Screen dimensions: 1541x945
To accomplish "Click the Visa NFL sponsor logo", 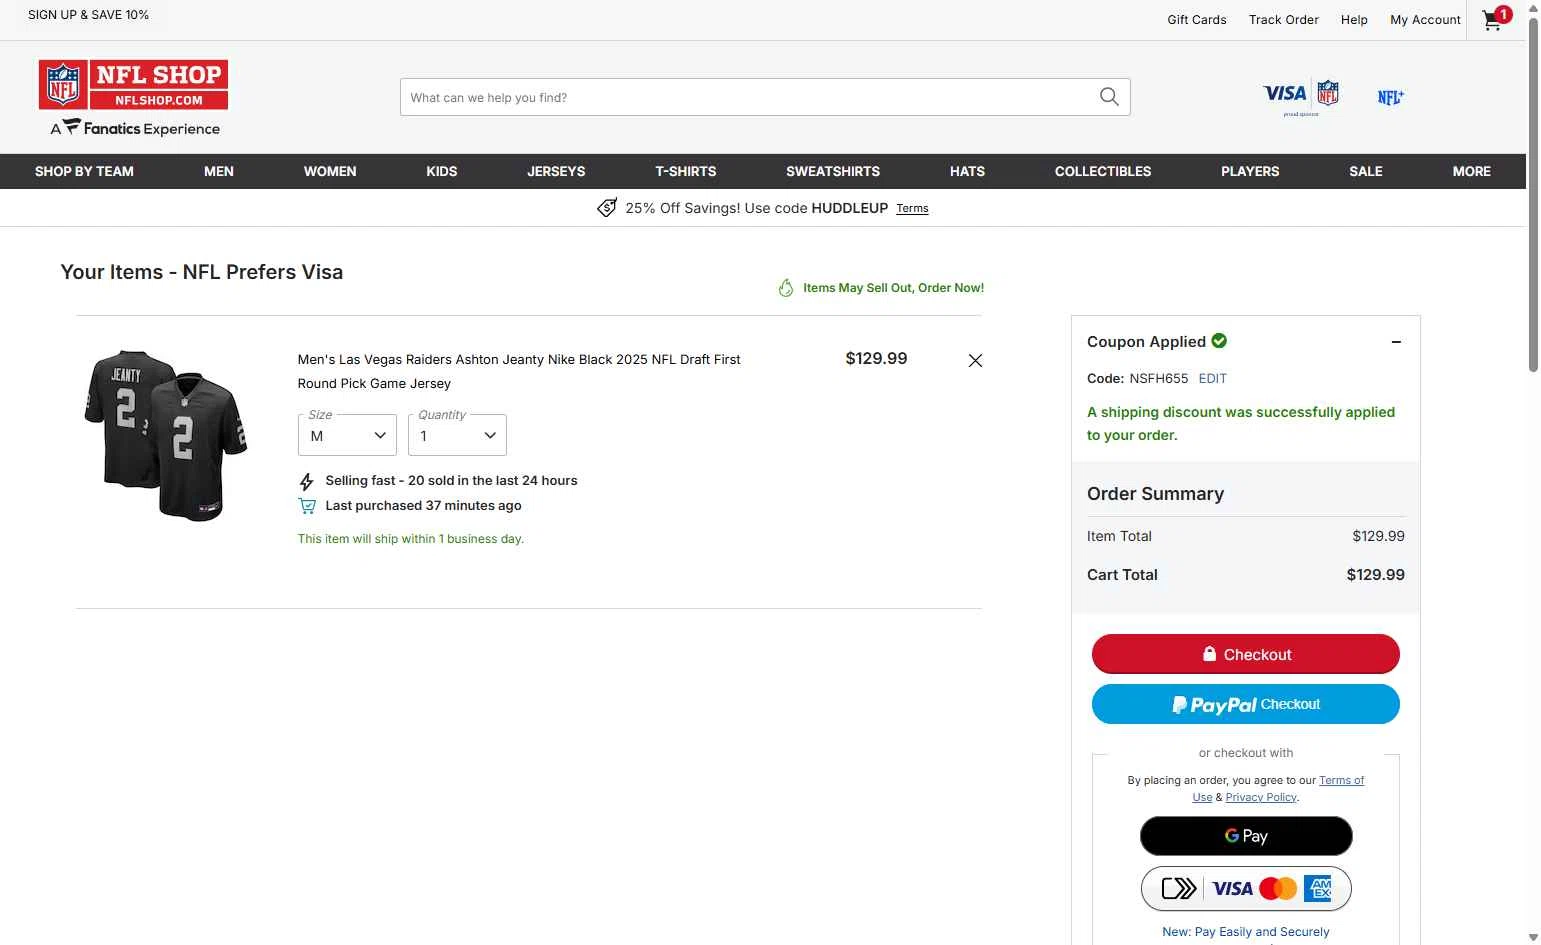I will pos(1300,96).
